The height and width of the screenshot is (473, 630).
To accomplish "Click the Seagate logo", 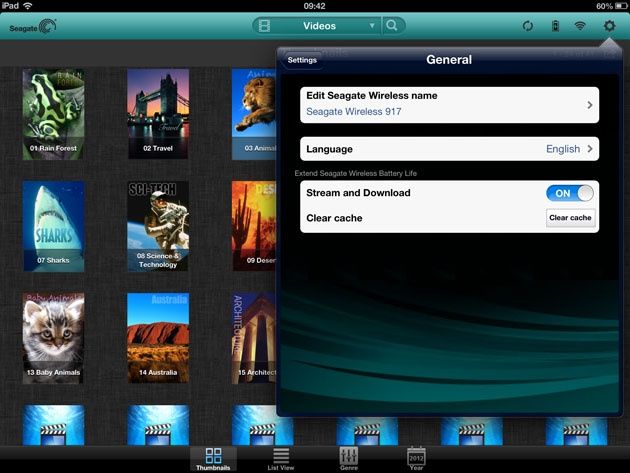I will (x=33, y=27).
